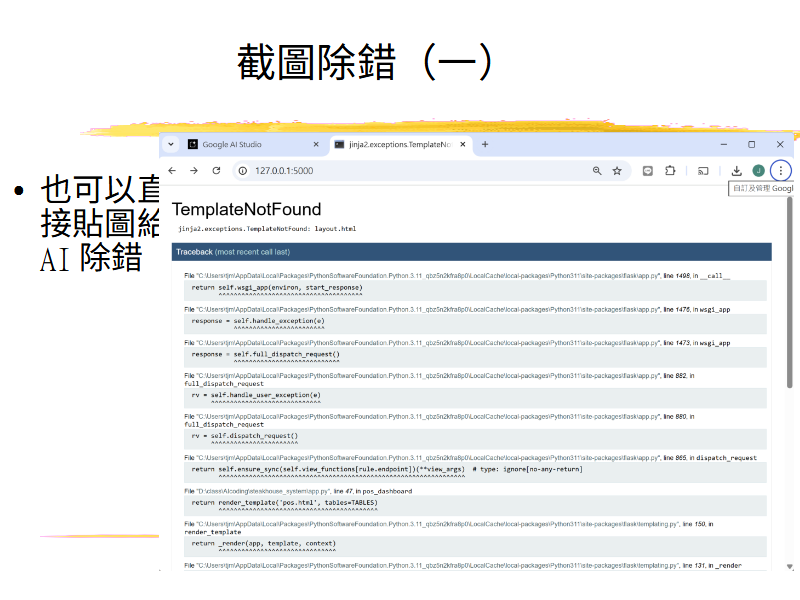This screenshot has width=800, height=600.
Task: Switch to the Google AI Studio tab
Action: click(245, 144)
